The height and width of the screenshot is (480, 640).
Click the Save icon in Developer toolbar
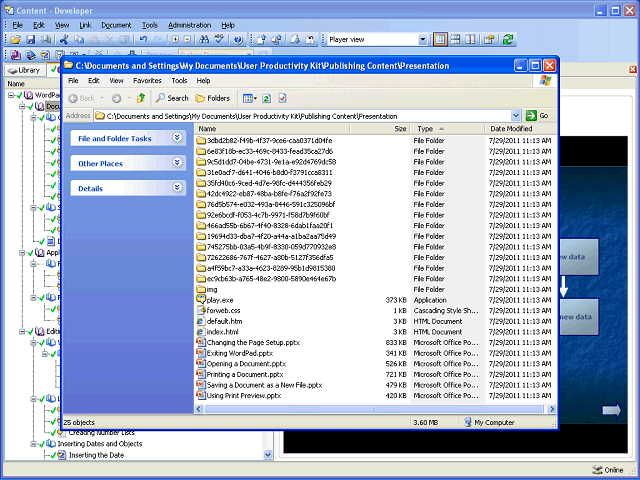coord(31,40)
